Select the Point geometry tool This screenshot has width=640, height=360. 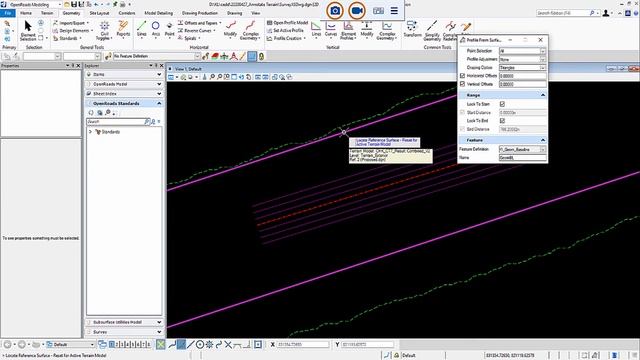pos(169,29)
